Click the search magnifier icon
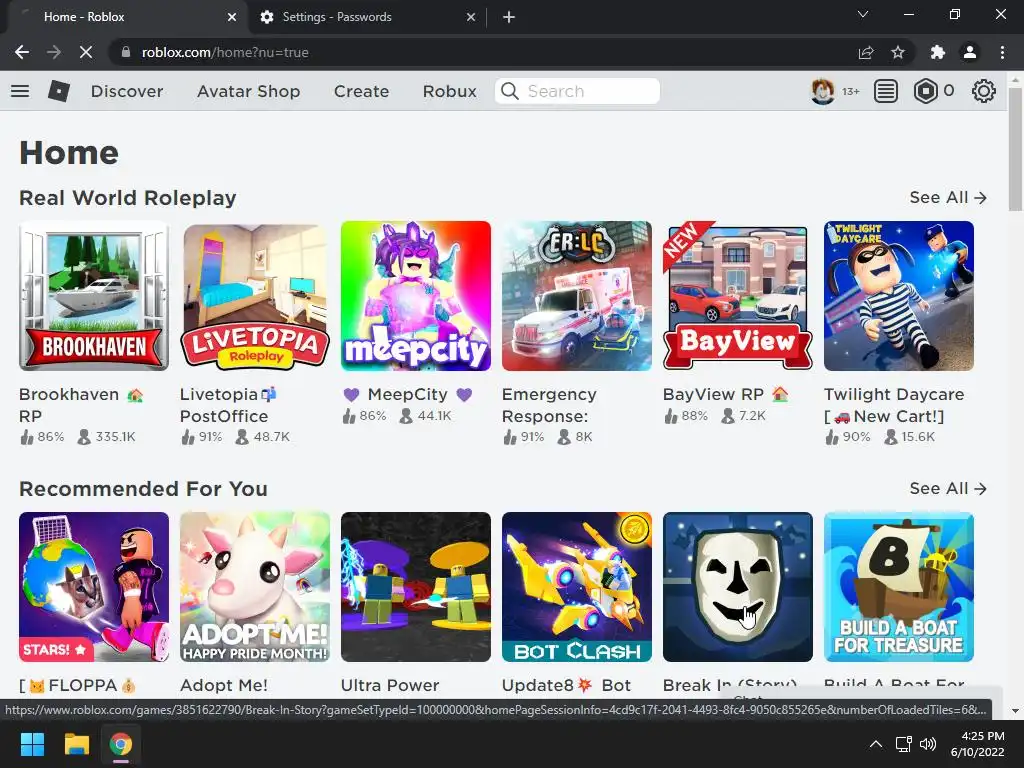Viewport: 1024px width, 768px height. coord(510,91)
